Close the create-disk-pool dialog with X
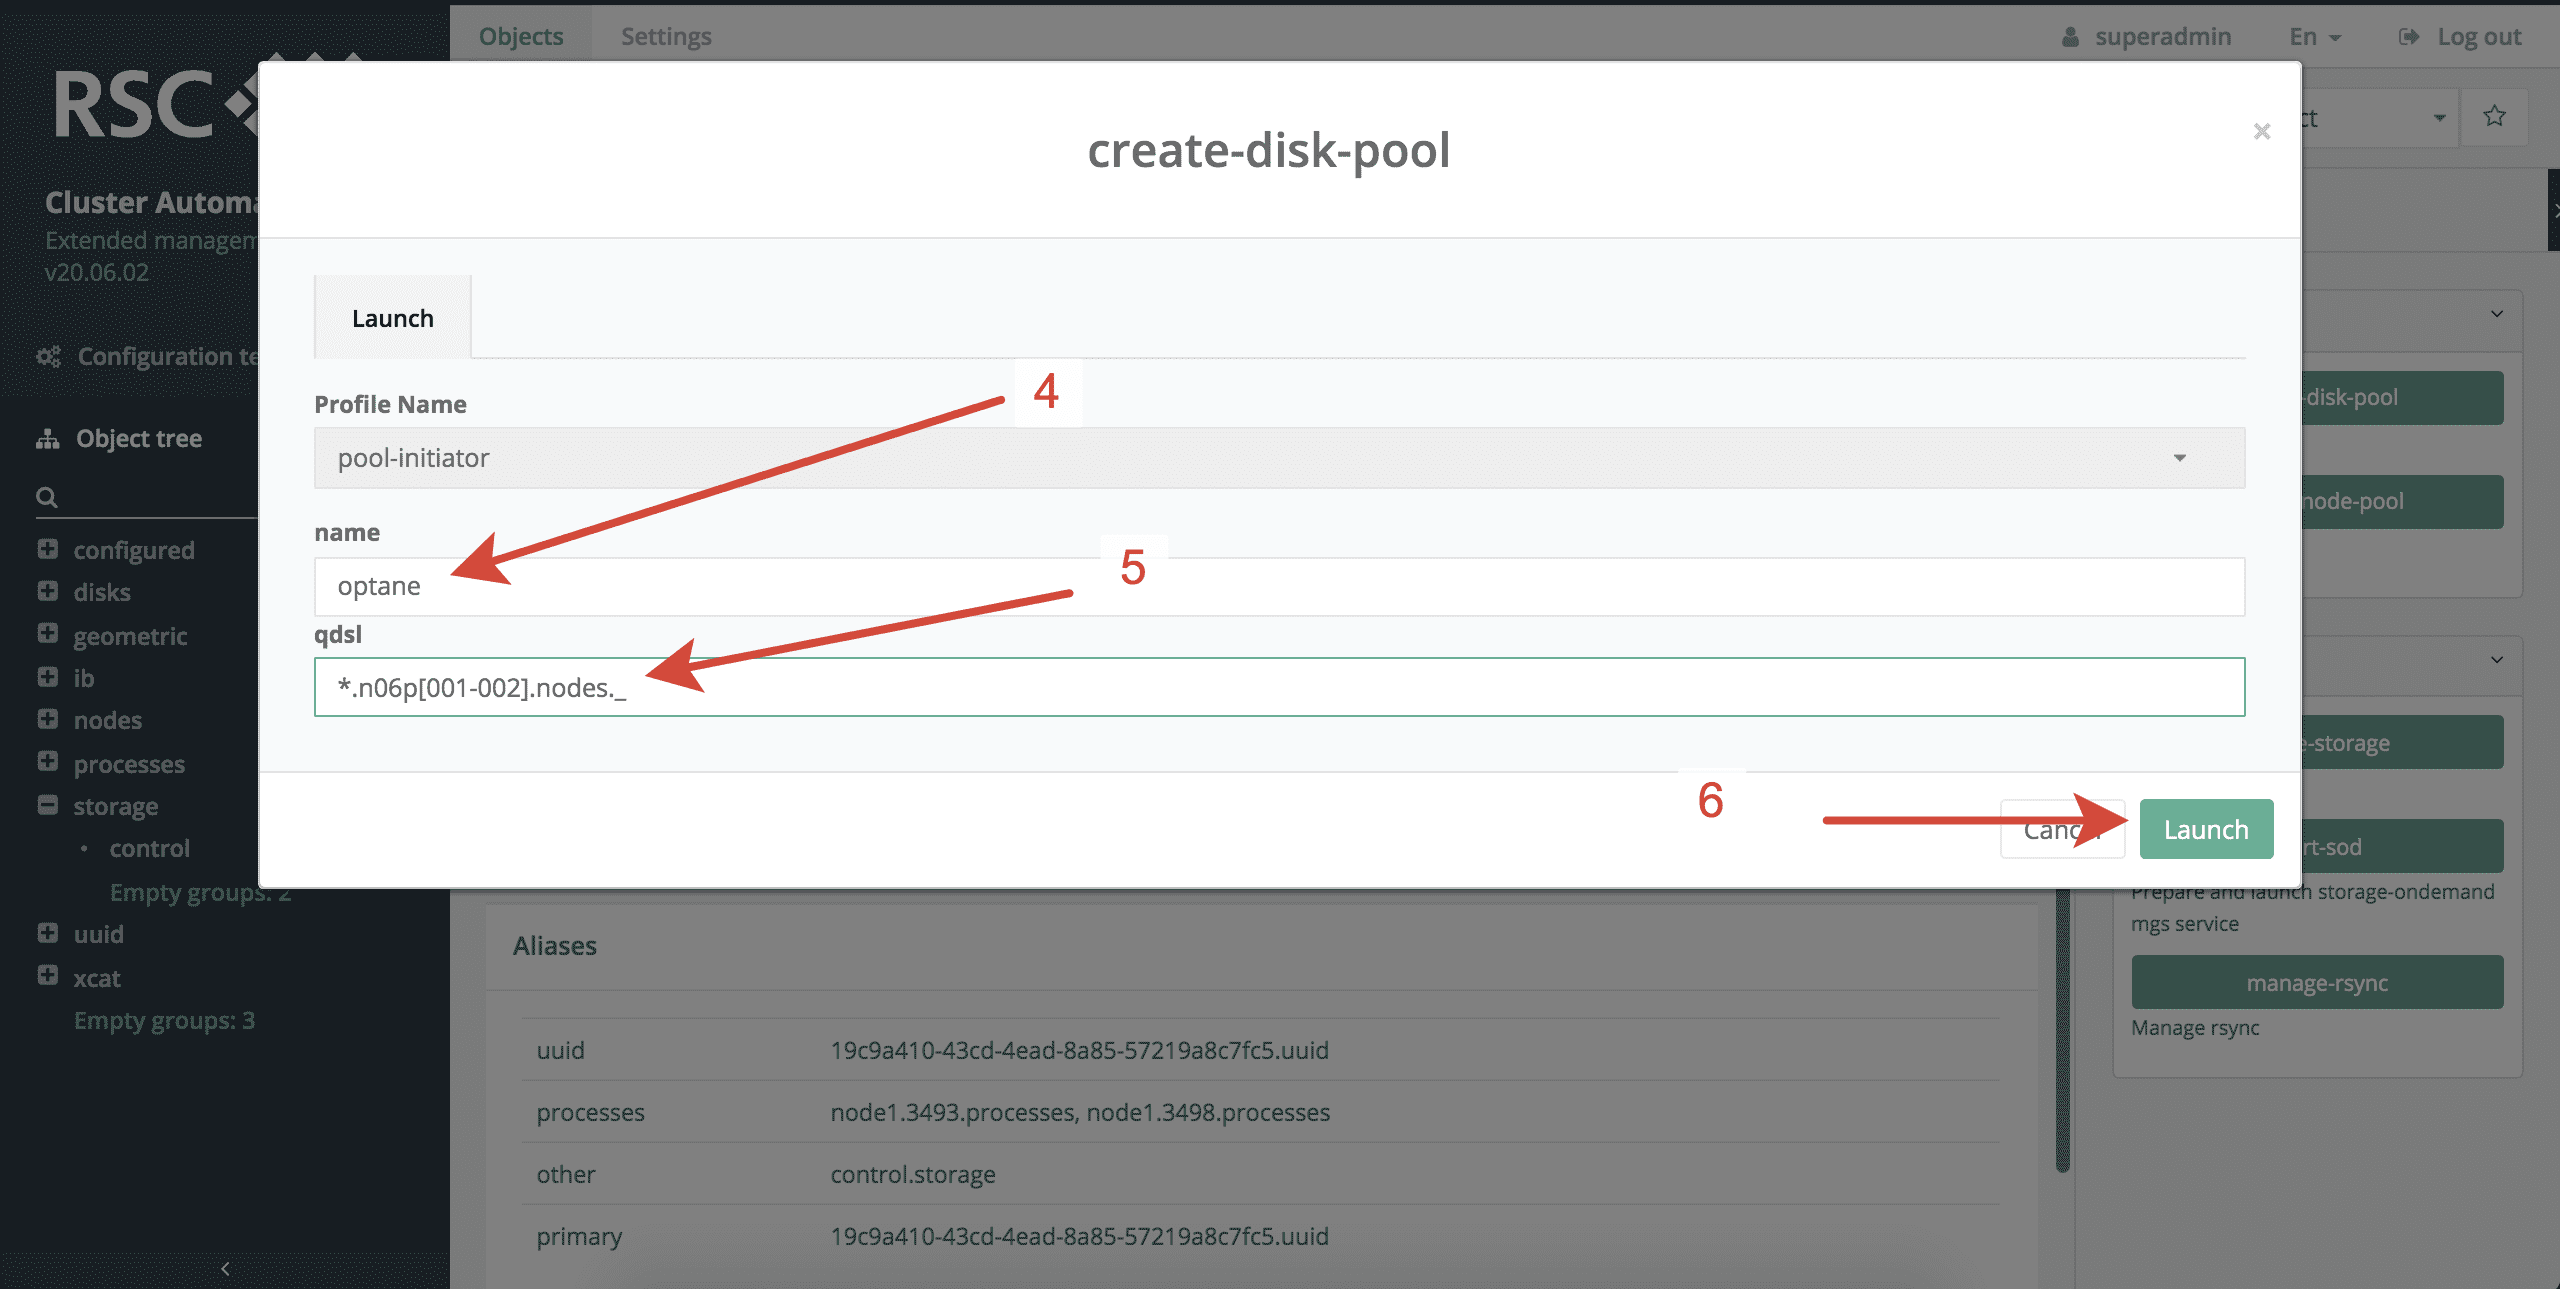The image size is (2560, 1289). (2262, 132)
